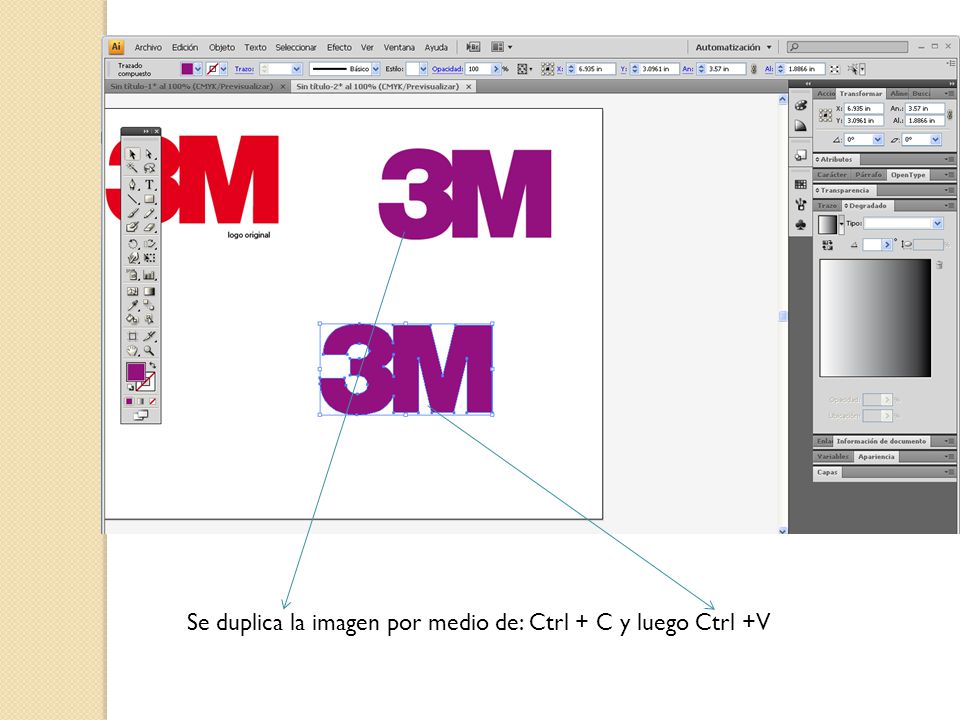Select the black arrow Selection tool
The width and height of the screenshot is (960, 720).
(x=132, y=154)
